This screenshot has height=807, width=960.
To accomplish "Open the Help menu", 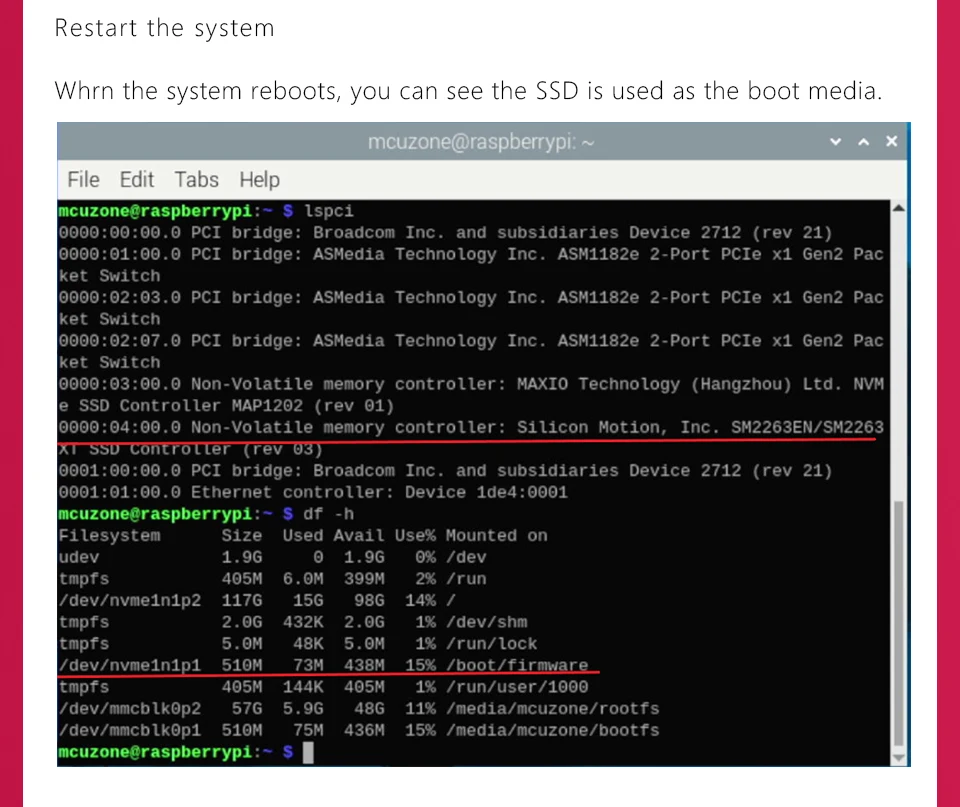I will tap(259, 180).
